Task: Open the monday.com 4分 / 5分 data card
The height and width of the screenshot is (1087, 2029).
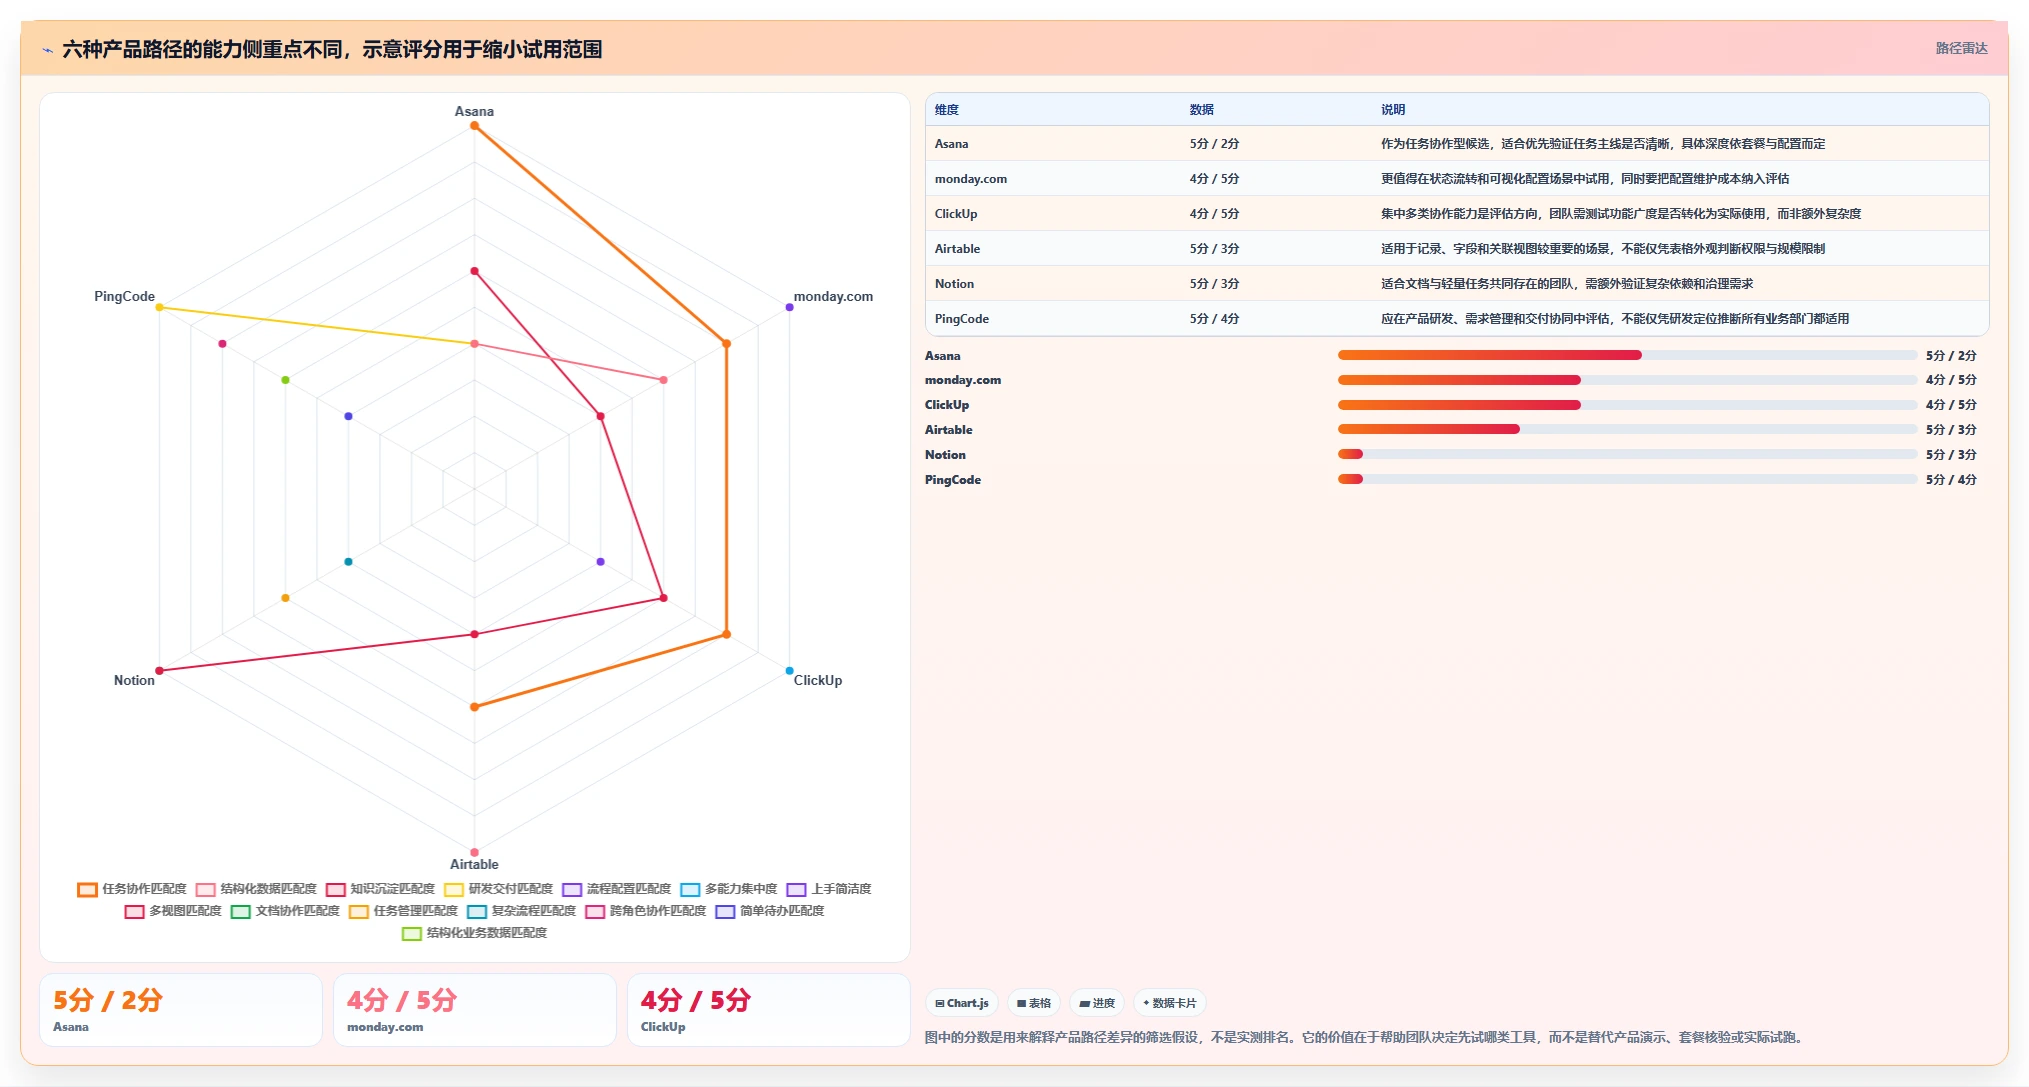Action: (x=475, y=1010)
